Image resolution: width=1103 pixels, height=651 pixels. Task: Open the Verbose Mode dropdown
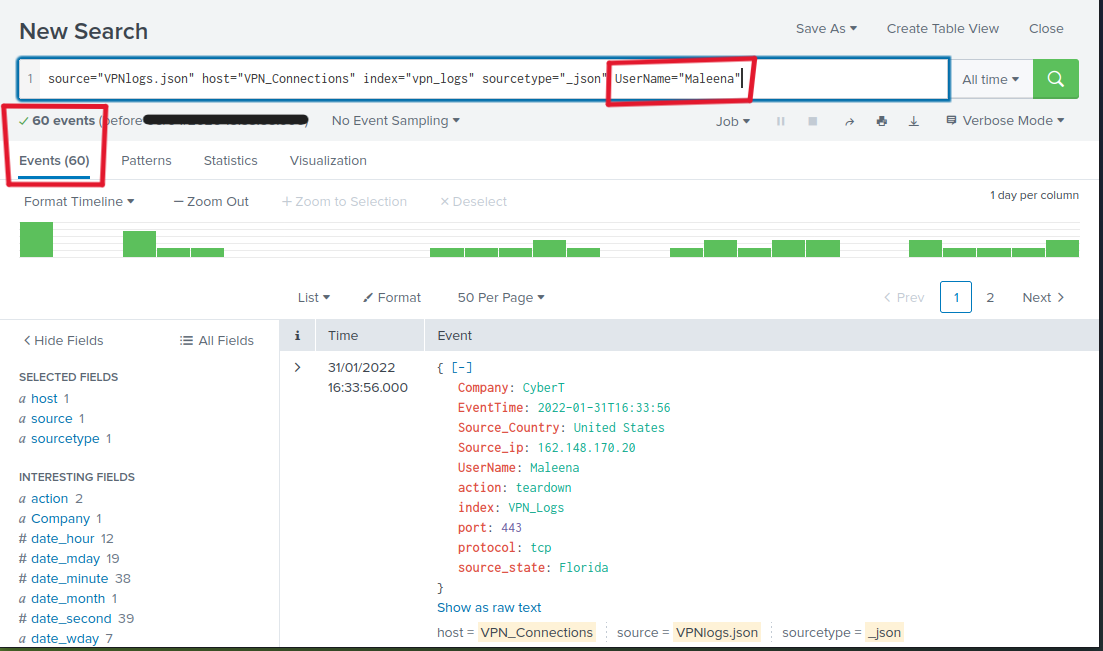tap(1004, 121)
